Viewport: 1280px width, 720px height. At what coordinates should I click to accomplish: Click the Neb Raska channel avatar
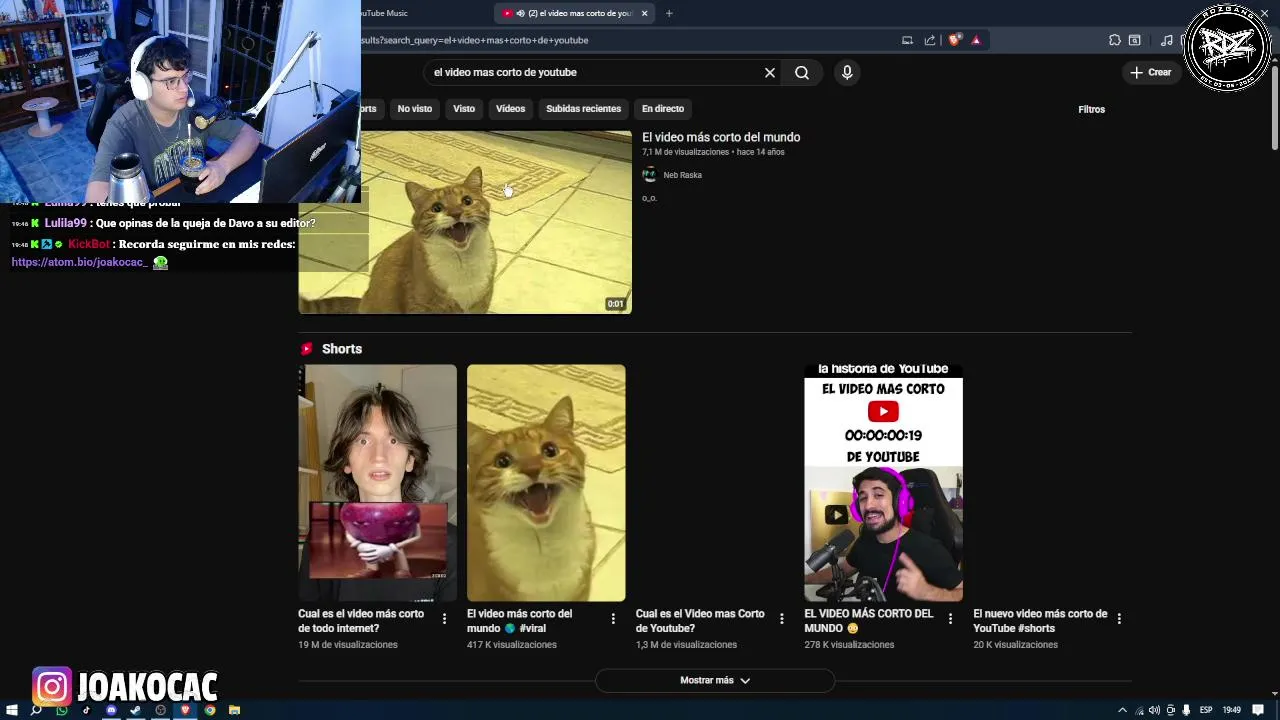click(x=649, y=175)
